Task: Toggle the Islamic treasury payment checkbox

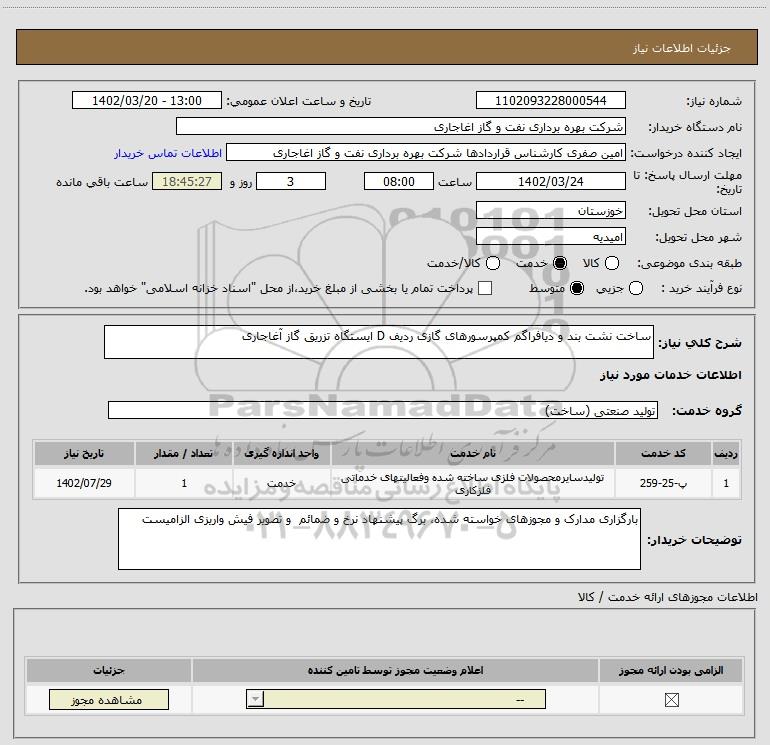Action: (x=485, y=288)
